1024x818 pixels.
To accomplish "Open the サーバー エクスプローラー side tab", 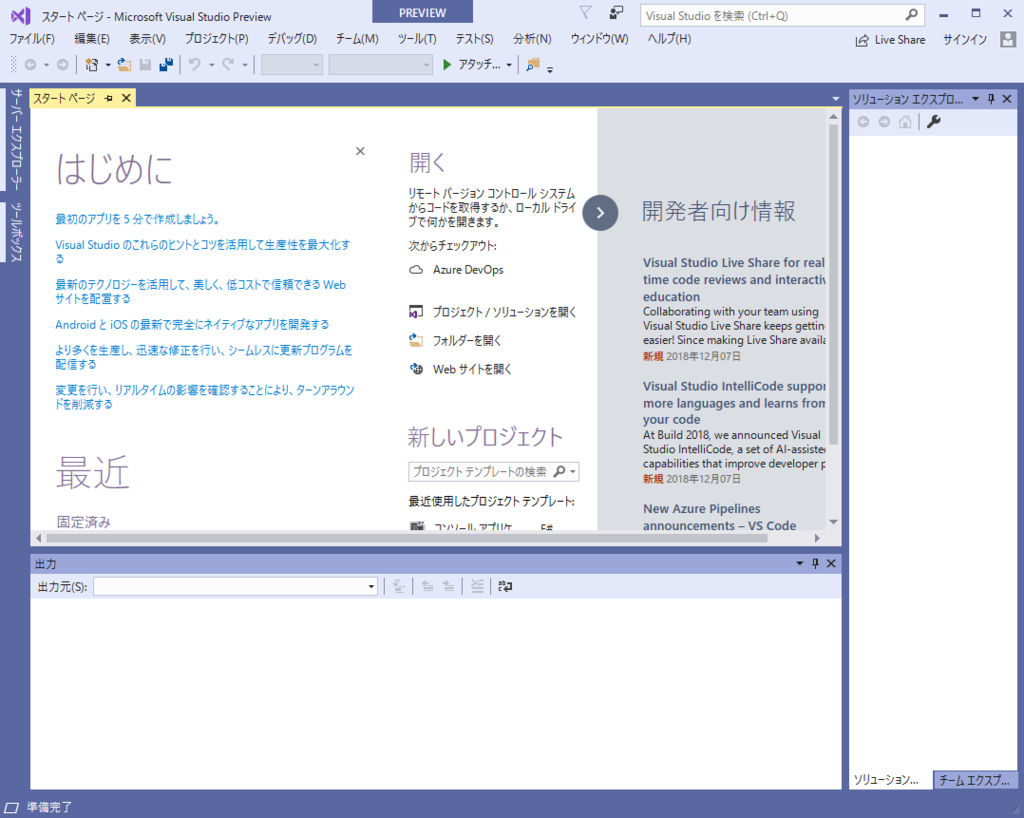I will [17, 138].
